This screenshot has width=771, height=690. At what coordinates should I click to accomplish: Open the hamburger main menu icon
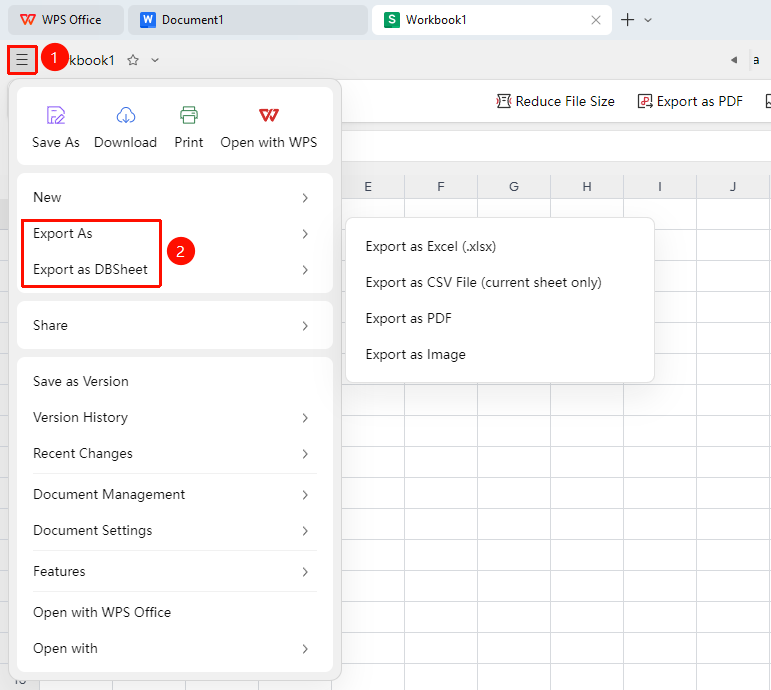pos(22,60)
